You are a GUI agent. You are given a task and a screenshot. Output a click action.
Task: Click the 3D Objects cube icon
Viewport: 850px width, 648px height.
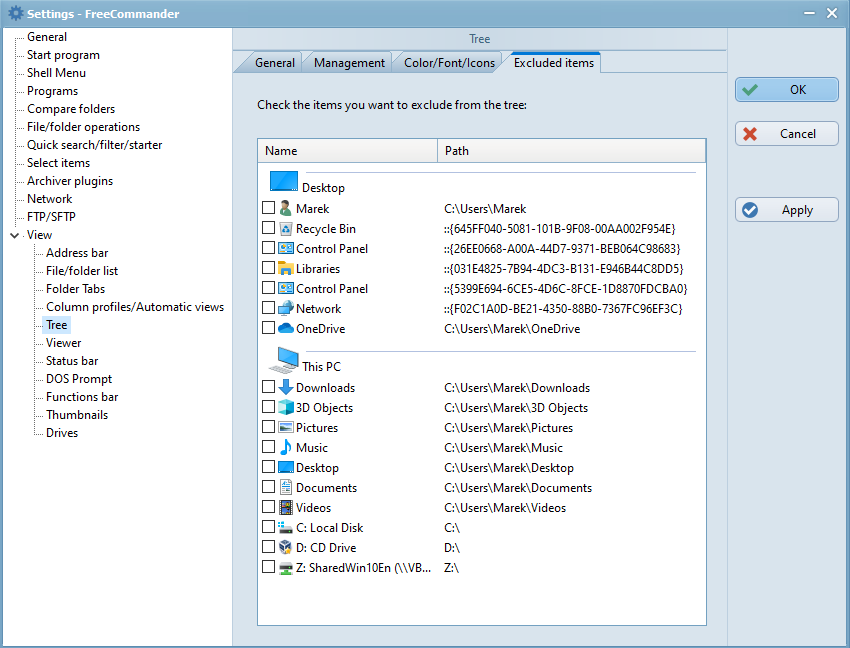pyautogui.click(x=286, y=407)
